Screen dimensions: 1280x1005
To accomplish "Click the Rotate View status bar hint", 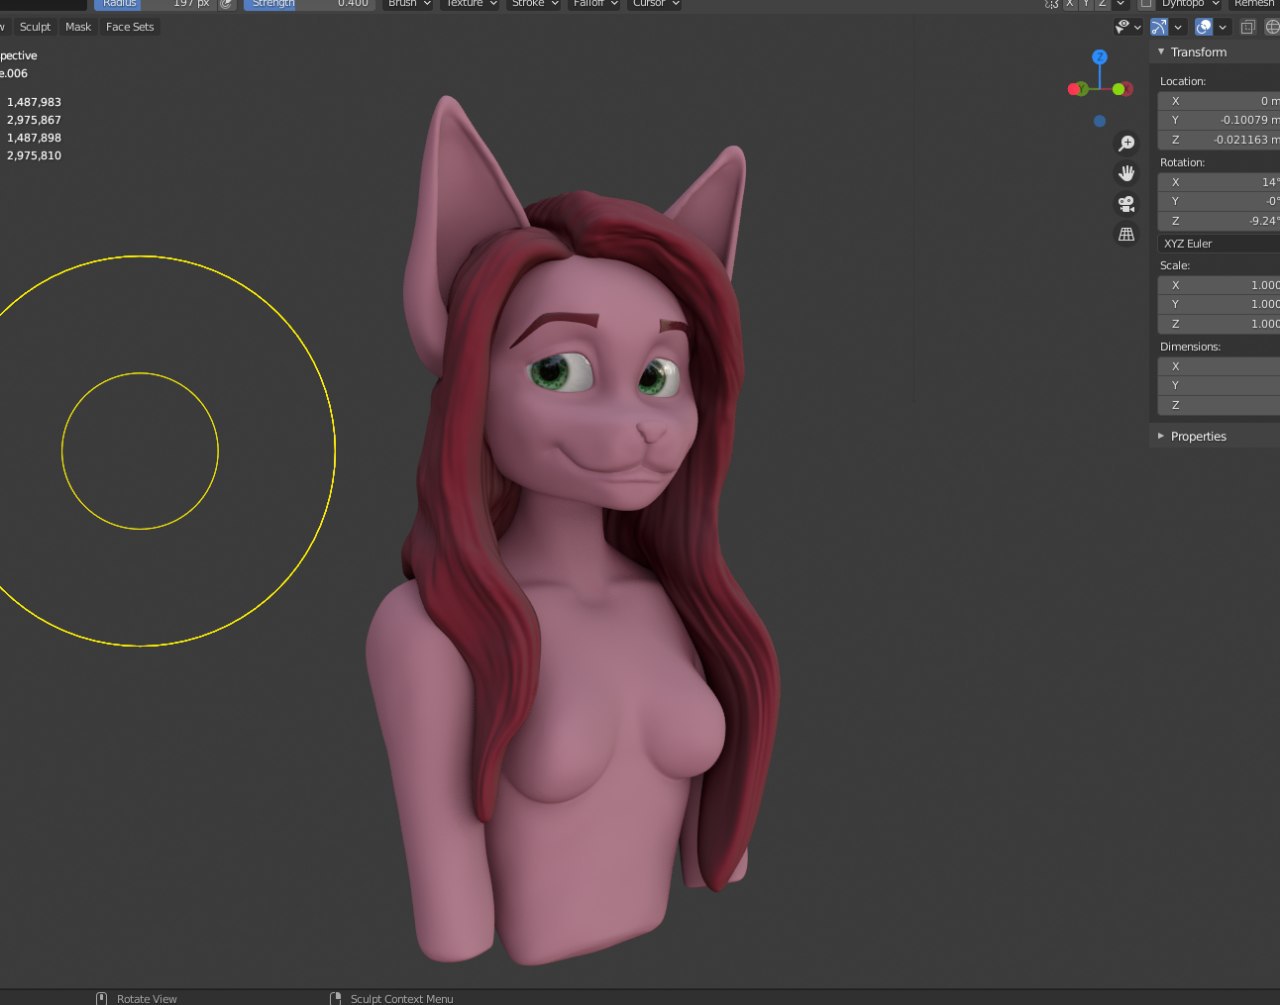I will coord(147,998).
